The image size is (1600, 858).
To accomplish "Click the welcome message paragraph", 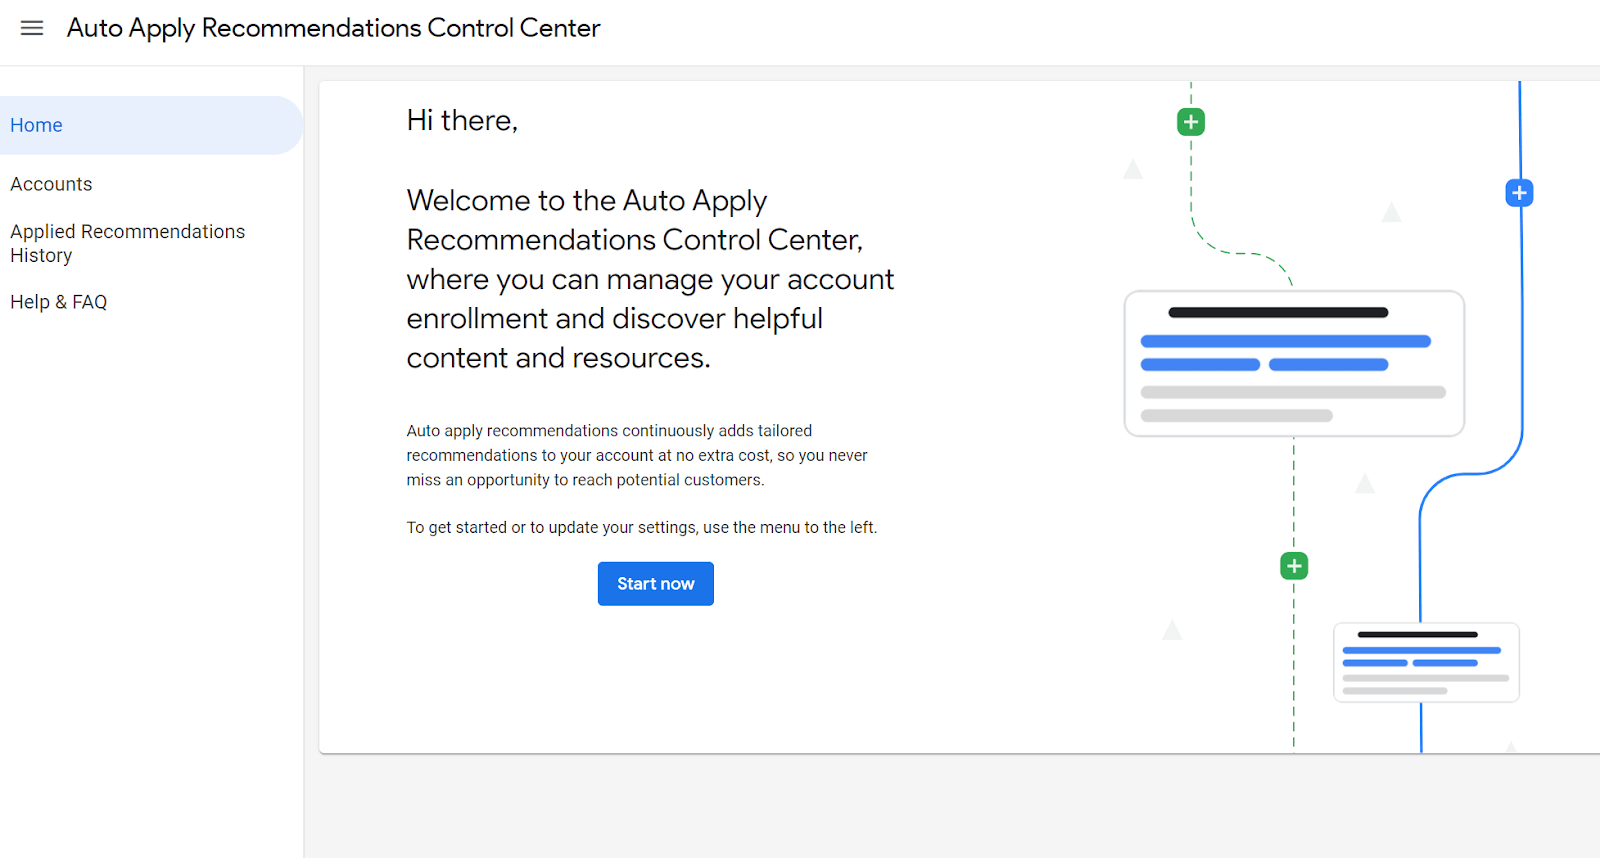I will 650,279.
